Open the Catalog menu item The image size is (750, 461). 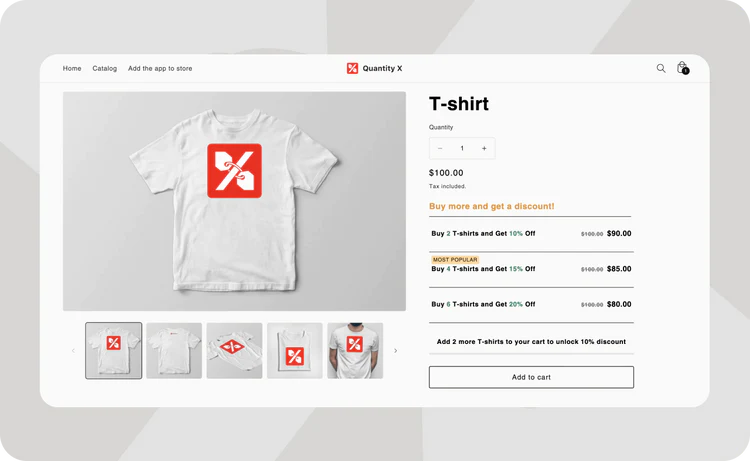click(105, 68)
